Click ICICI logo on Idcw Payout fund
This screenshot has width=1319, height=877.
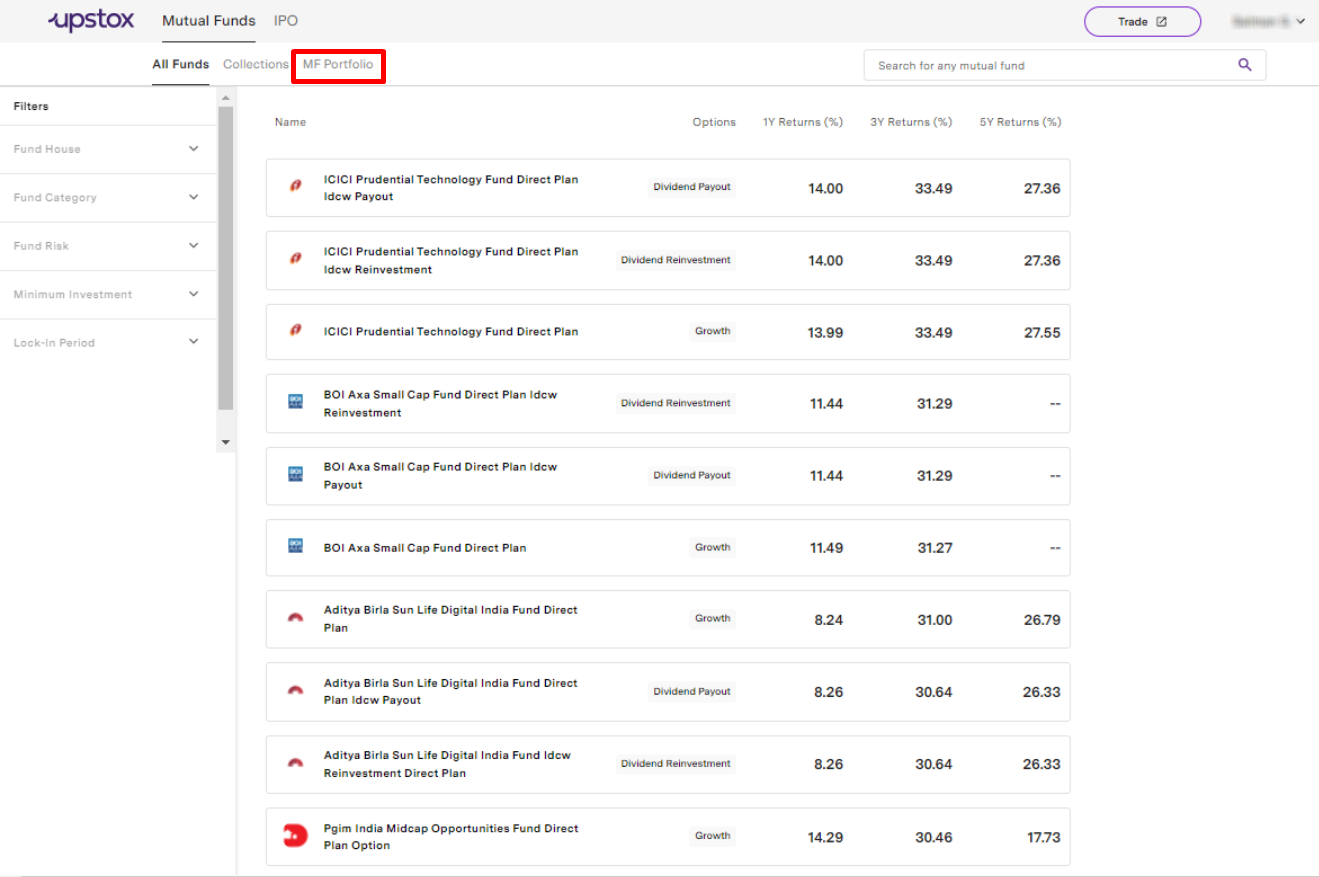(295, 187)
